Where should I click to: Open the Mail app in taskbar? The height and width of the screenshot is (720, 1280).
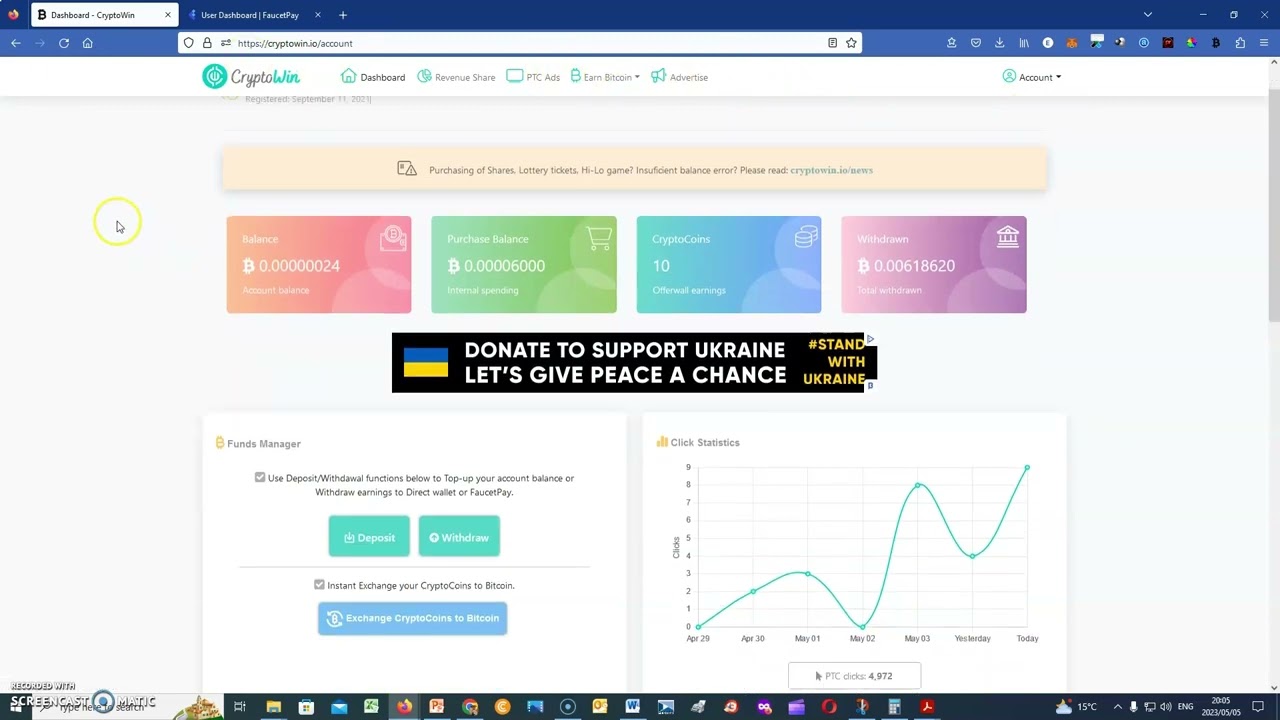(339, 707)
